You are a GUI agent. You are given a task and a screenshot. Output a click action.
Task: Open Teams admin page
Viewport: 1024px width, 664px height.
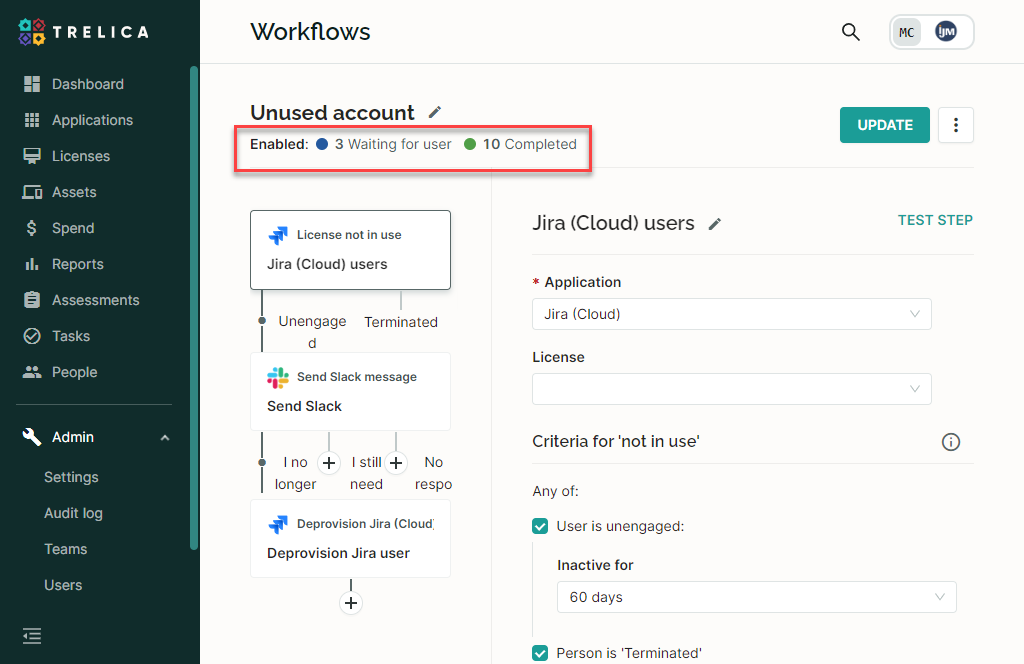65,549
